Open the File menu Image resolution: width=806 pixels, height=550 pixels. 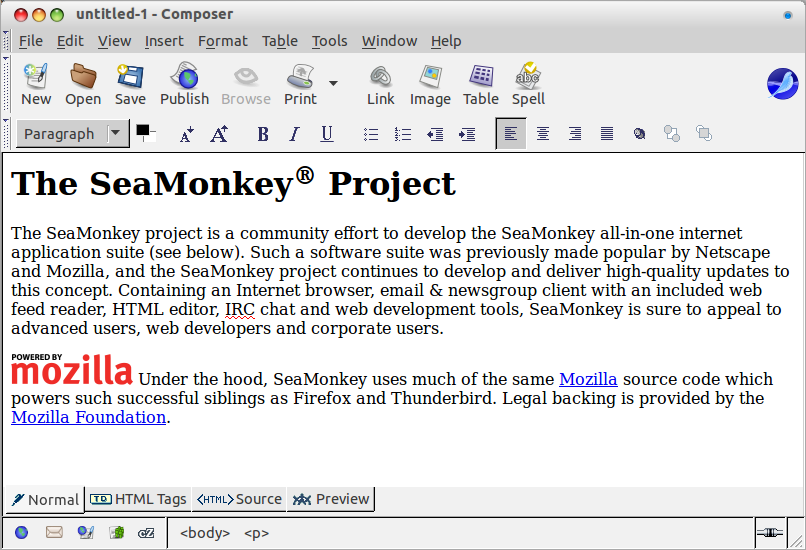(x=31, y=41)
